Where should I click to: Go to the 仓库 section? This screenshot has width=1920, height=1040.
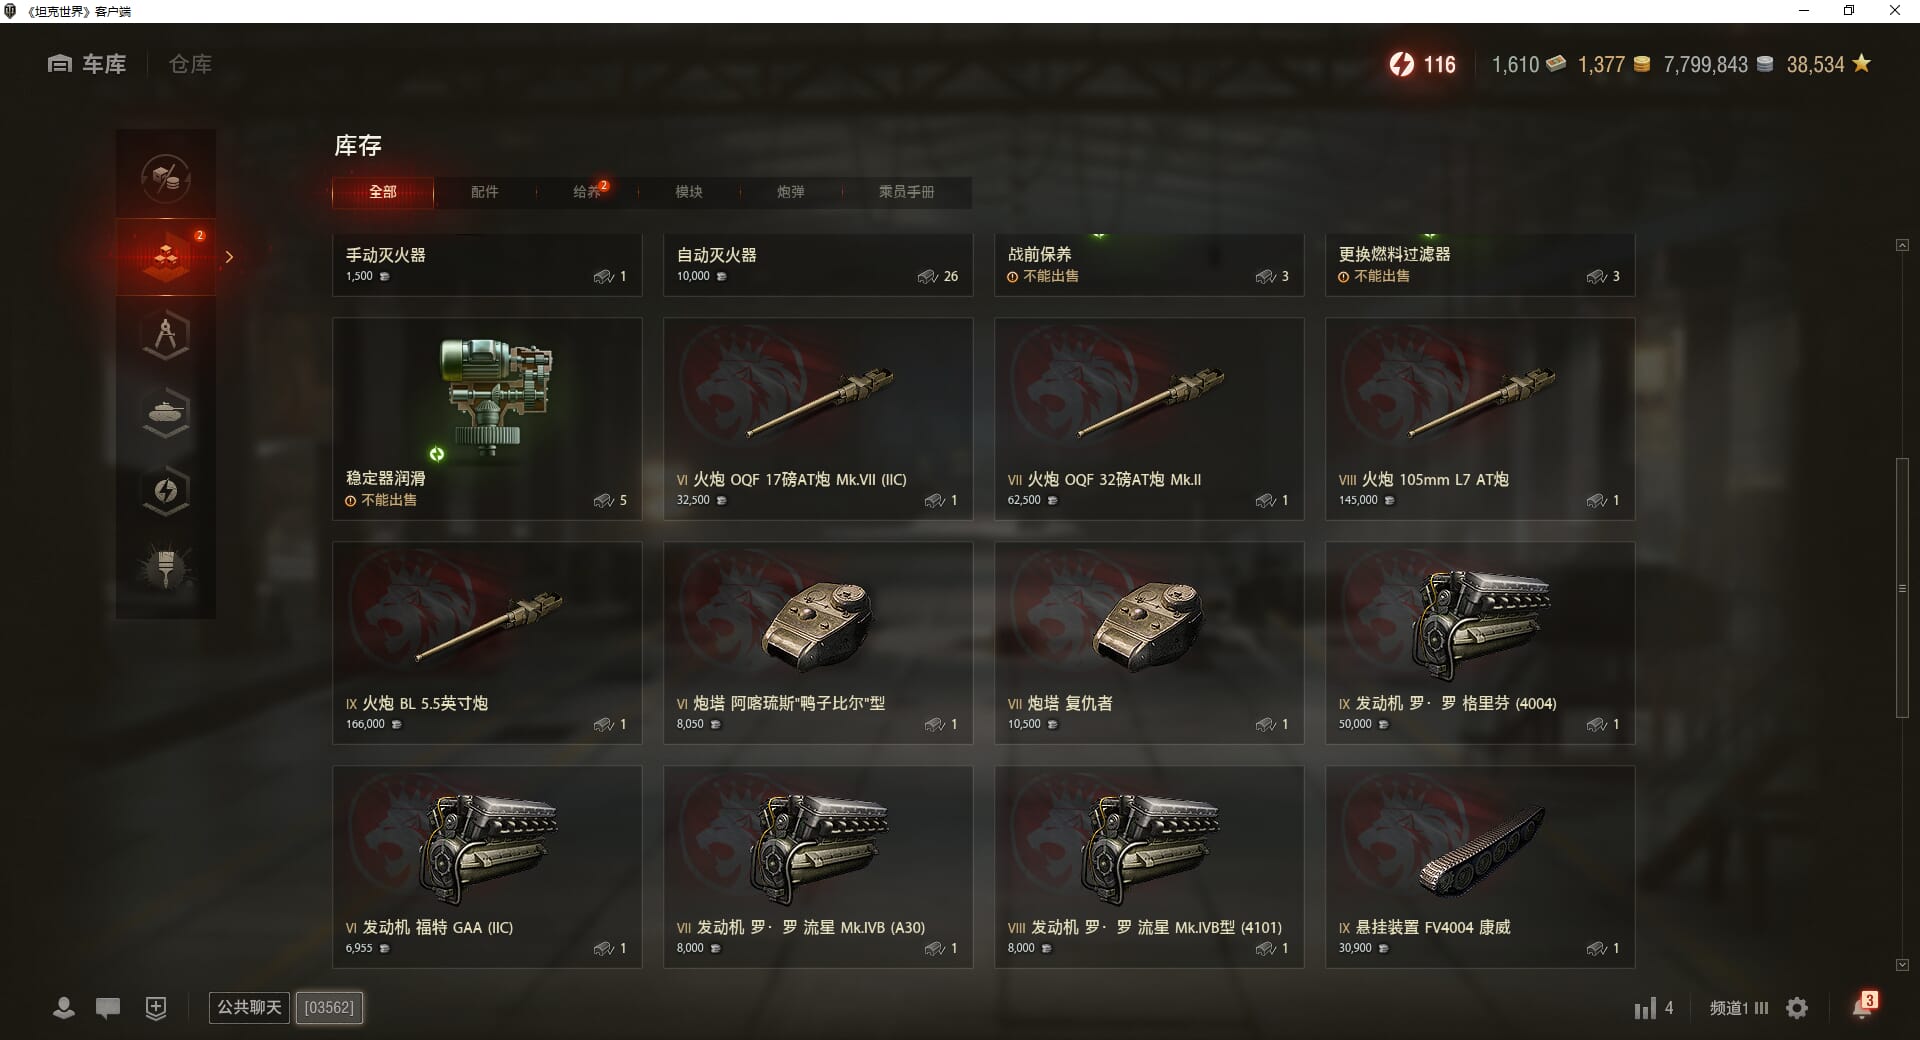point(190,64)
